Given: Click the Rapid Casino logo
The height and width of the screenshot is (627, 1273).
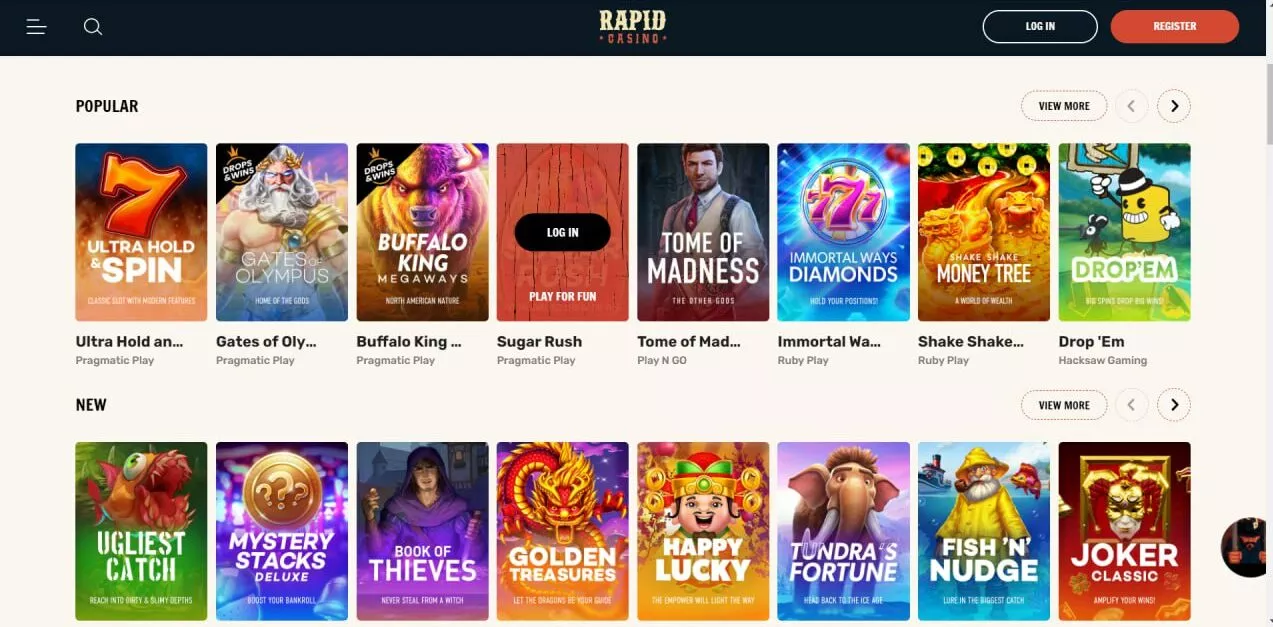Looking at the screenshot, I should click(x=633, y=27).
